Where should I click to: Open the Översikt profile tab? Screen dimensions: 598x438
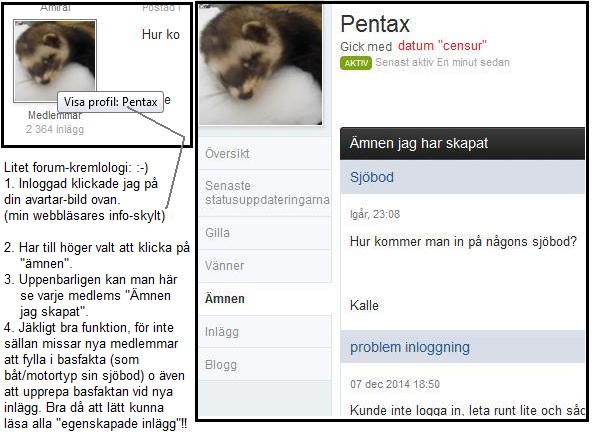coord(227,154)
